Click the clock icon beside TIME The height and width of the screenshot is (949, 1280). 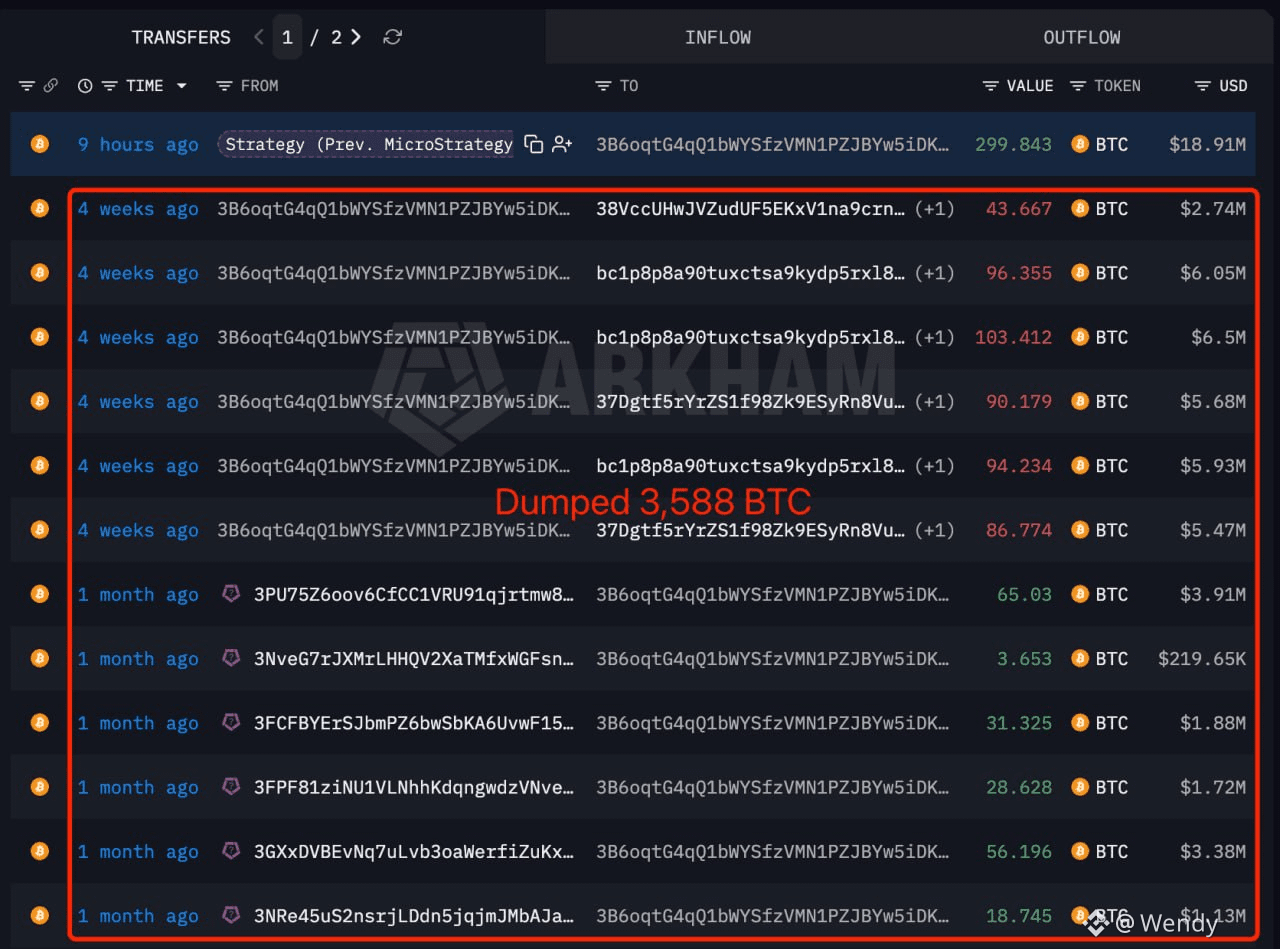[x=85, y=86]
